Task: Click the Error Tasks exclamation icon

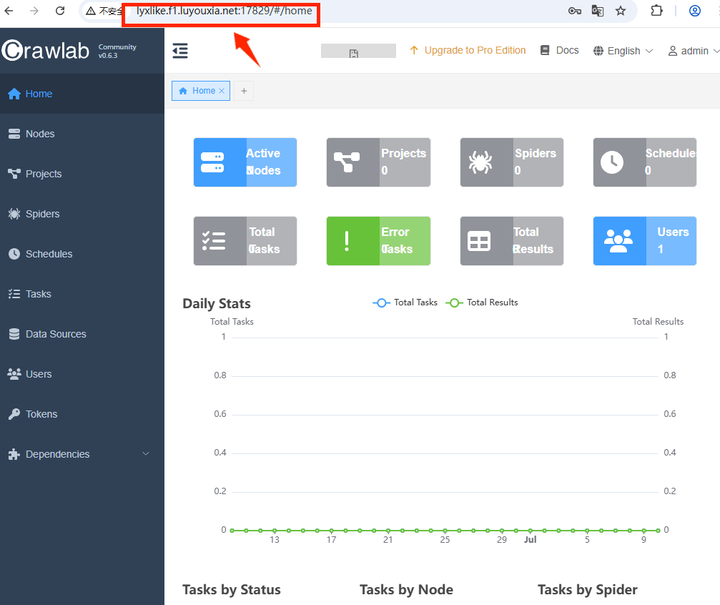Action: [347, 241]
